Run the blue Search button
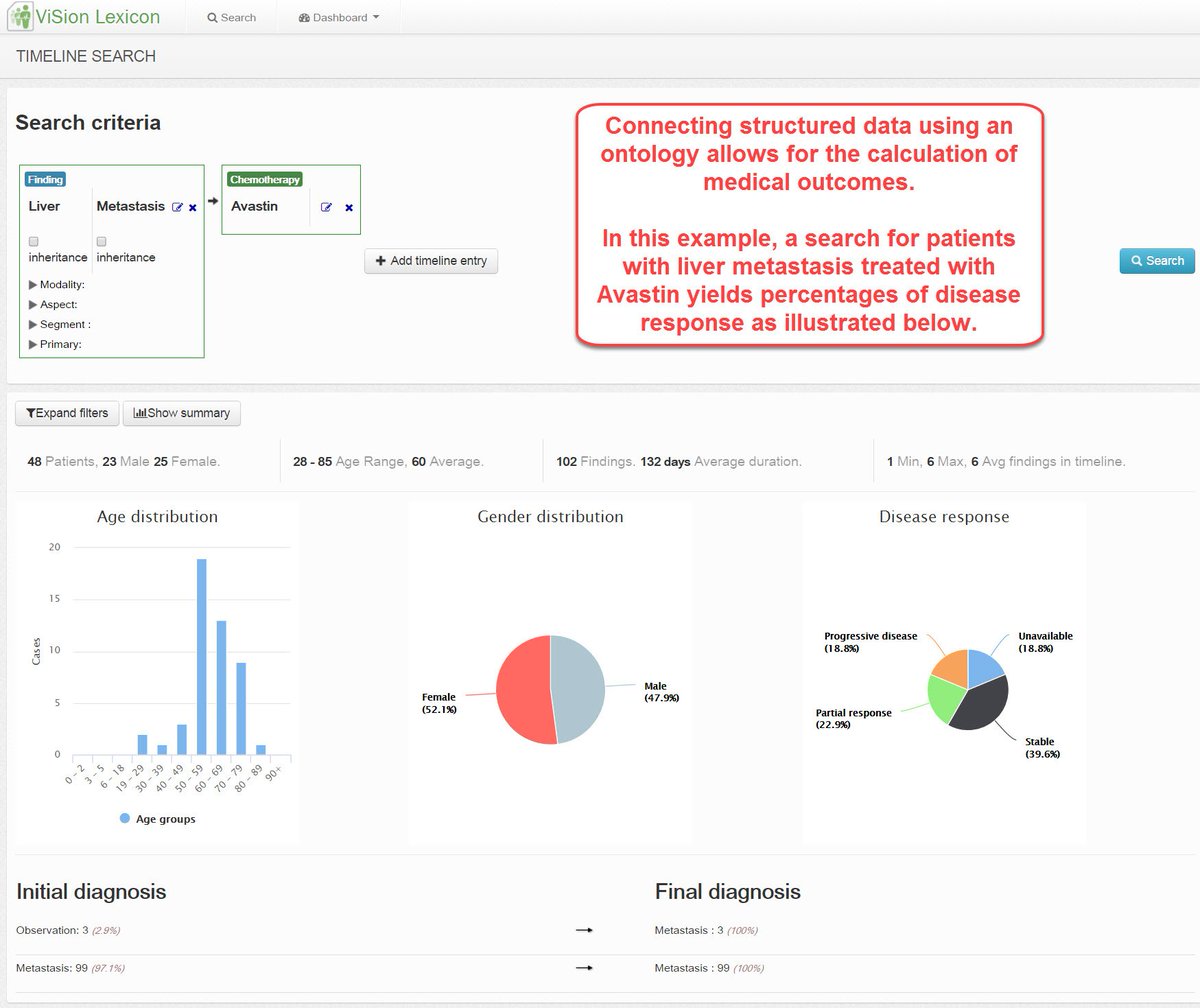This screenshot has height=1008, width=1200. tap(1157, 261)
